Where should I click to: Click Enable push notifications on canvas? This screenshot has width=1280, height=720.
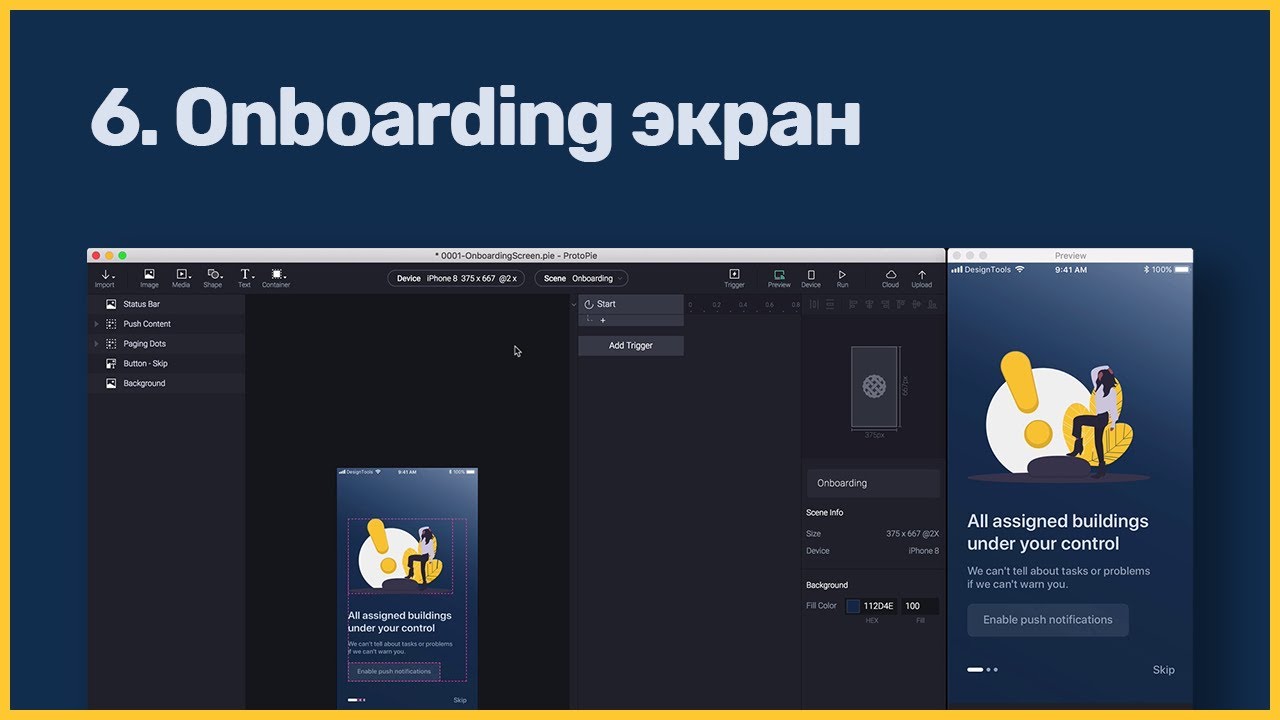click(x=394, y=672)
